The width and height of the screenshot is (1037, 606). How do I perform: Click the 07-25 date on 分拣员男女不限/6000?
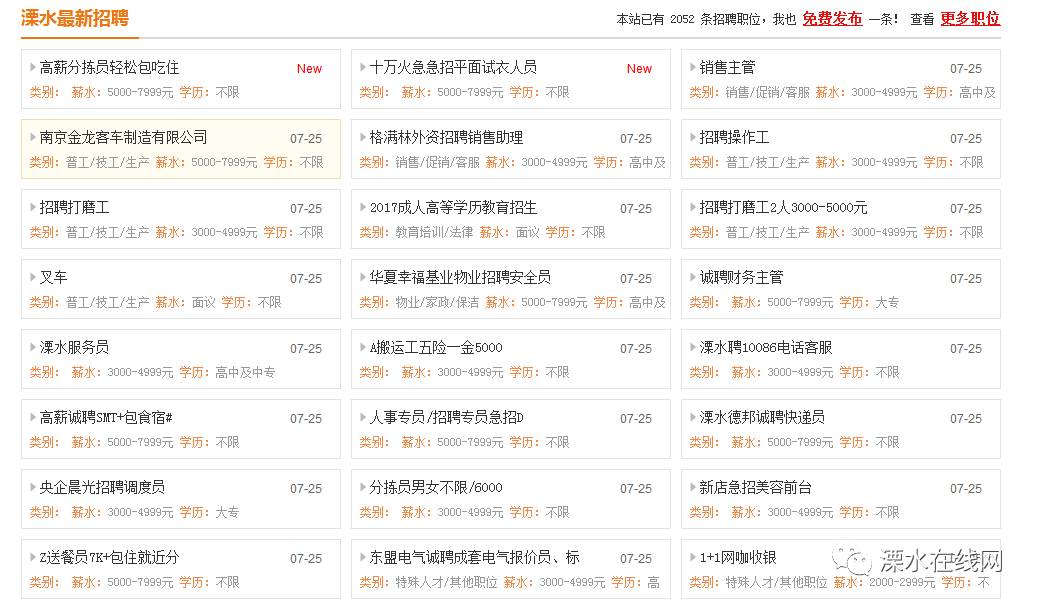point(636,488)
